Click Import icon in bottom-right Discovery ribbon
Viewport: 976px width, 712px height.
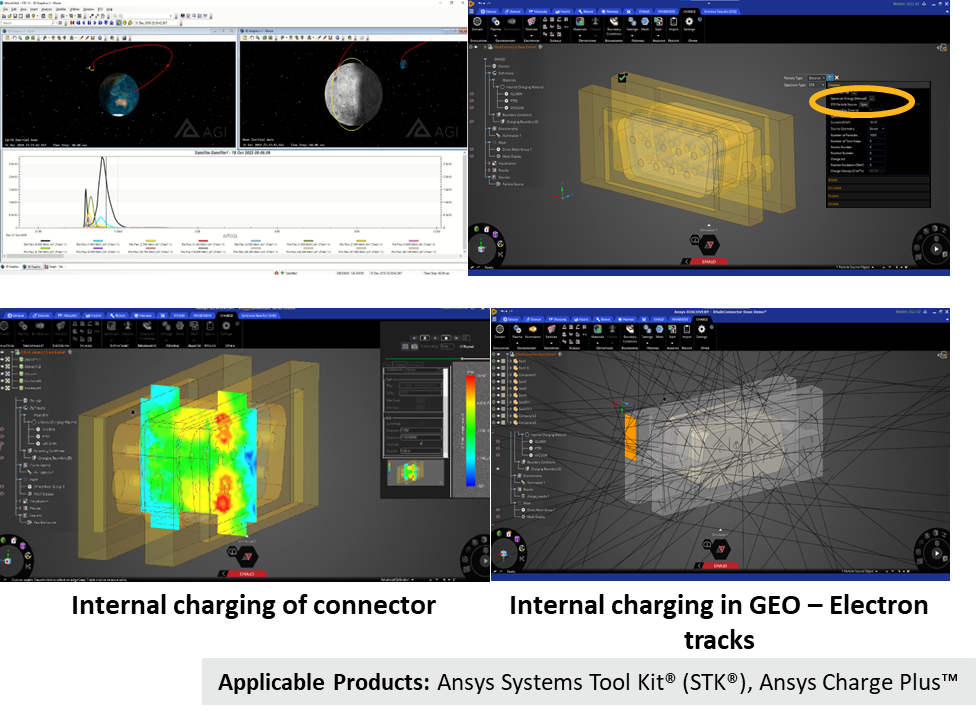687,329
